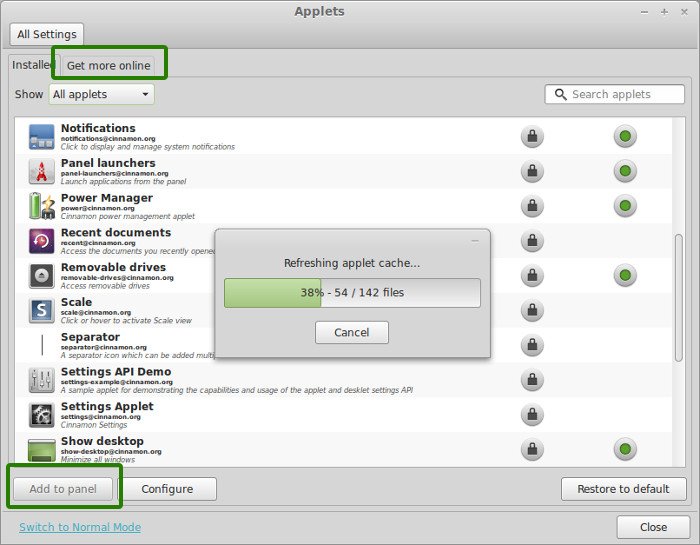Select the Panel launchers rocket icon
Screen dimensions: 700x545
point(42,171)
